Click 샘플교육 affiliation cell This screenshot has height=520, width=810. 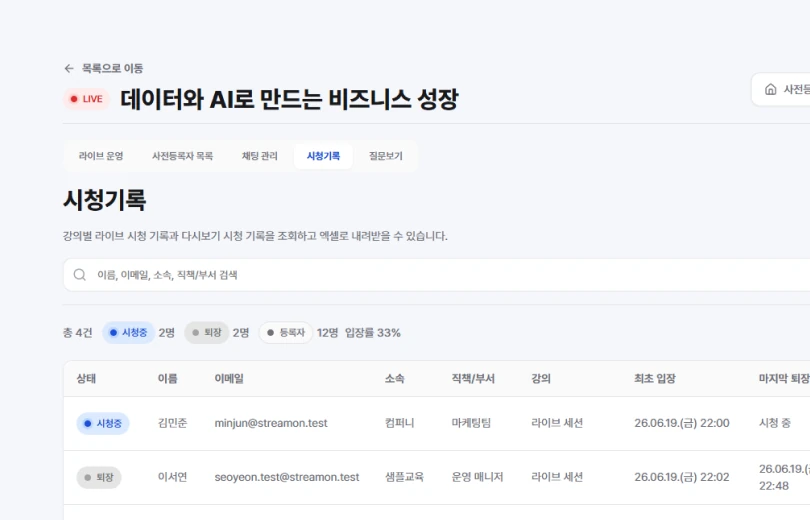click(404, 477)
